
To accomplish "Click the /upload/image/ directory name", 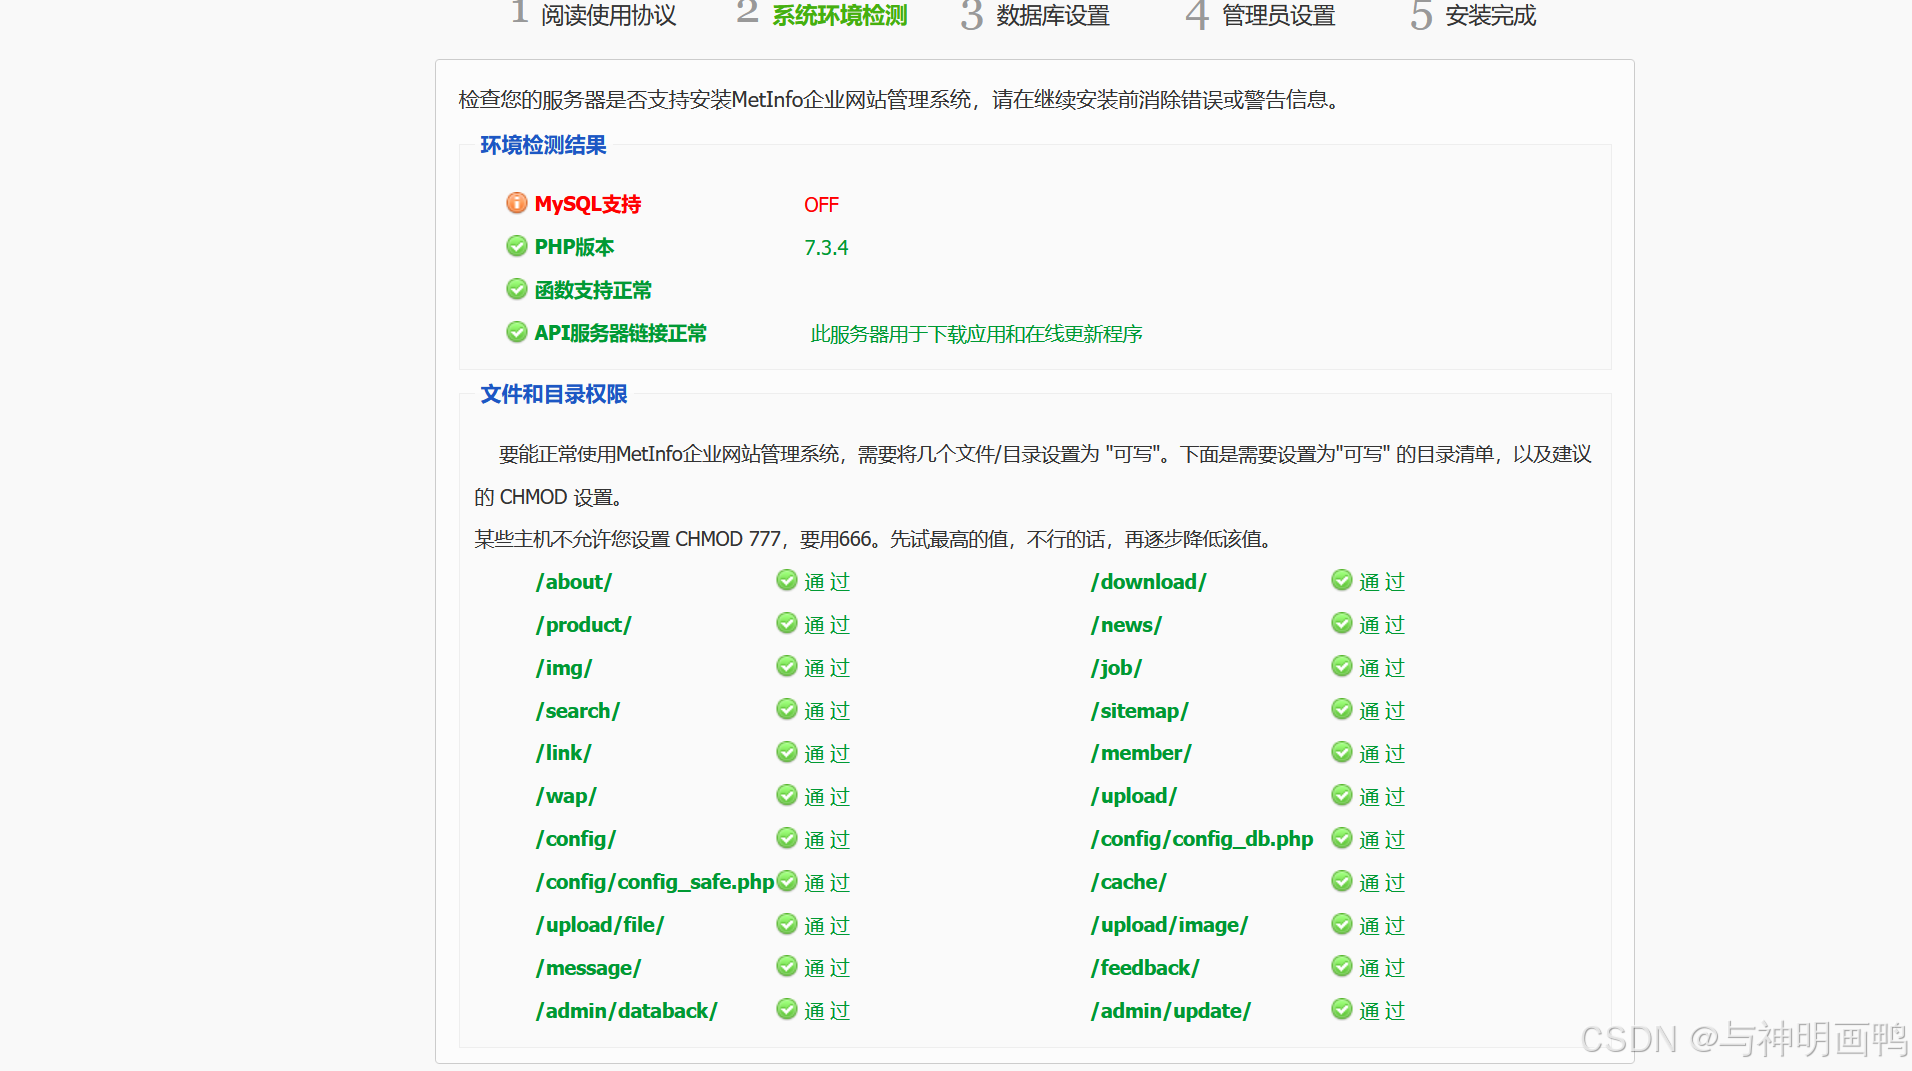I will click(1169, 925).
